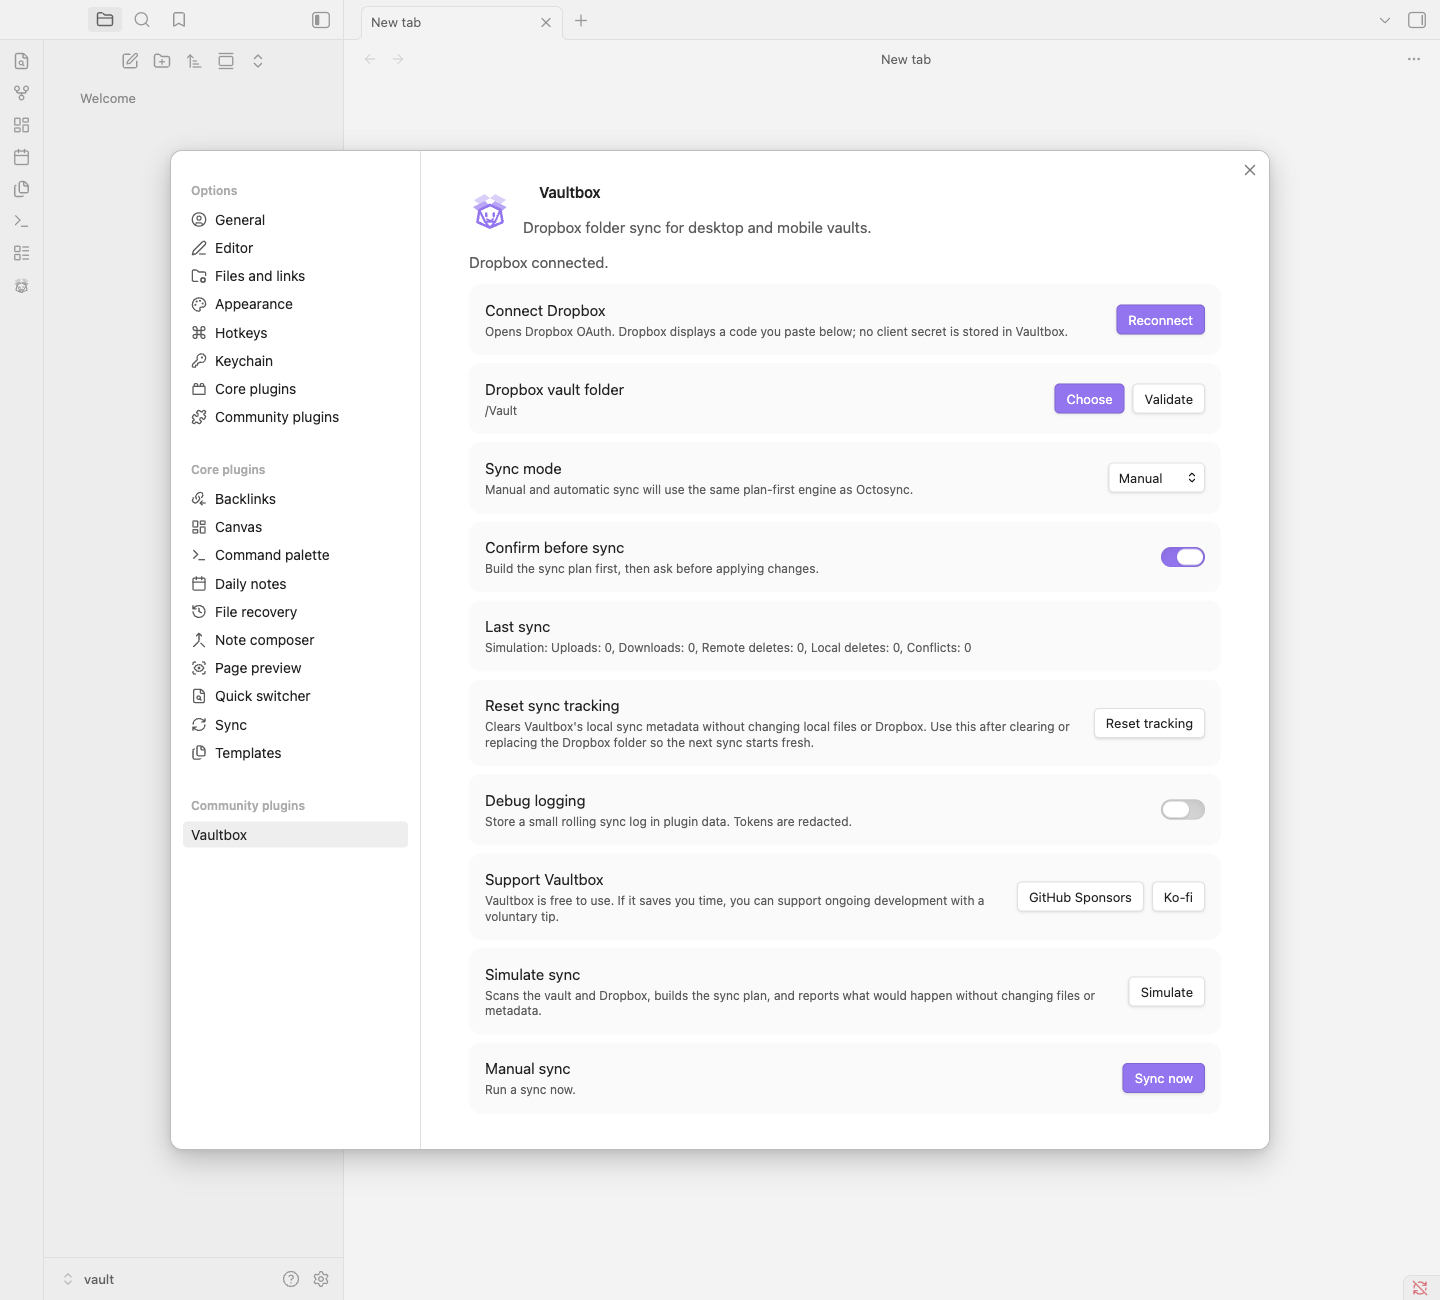Click sync status icon in status bar
This screenshot has width=1440, height=1300.
pos(1420,1288)
